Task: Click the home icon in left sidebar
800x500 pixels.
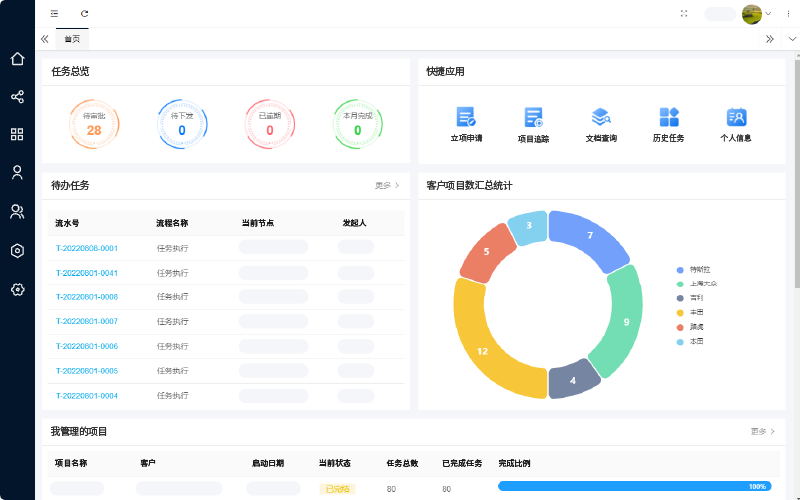Action: [17, 58]
